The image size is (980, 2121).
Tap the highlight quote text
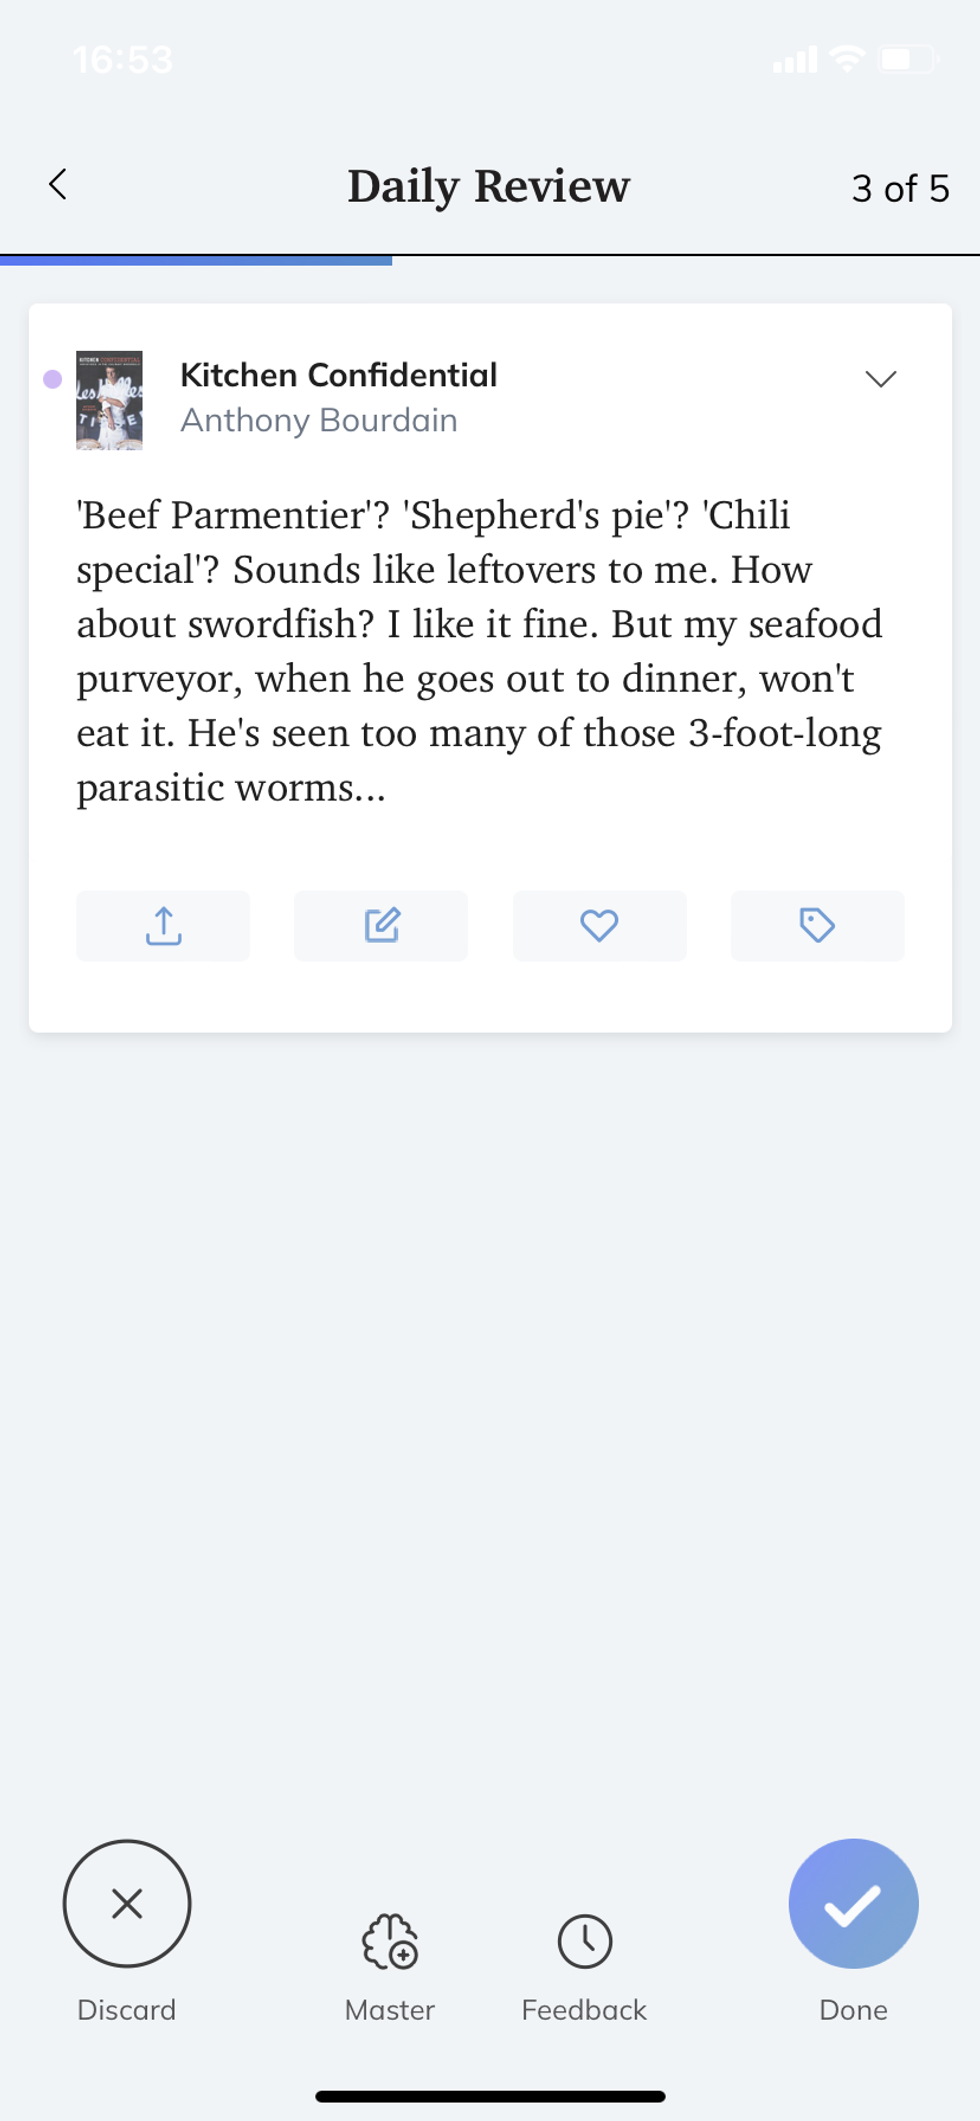click(x=480, y=651)
